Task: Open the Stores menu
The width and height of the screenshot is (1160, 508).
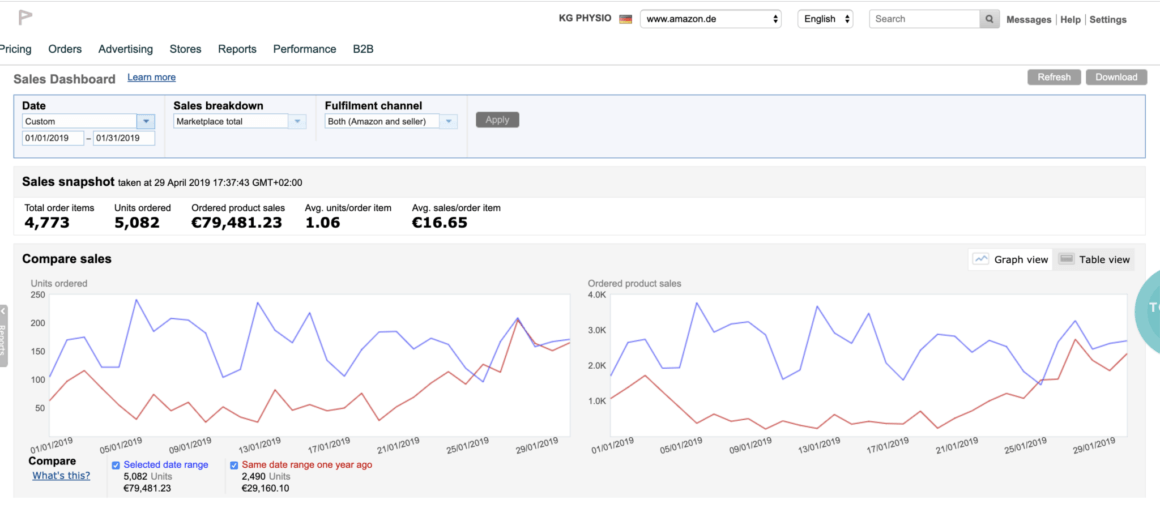Action: click(x=185, y=50)
